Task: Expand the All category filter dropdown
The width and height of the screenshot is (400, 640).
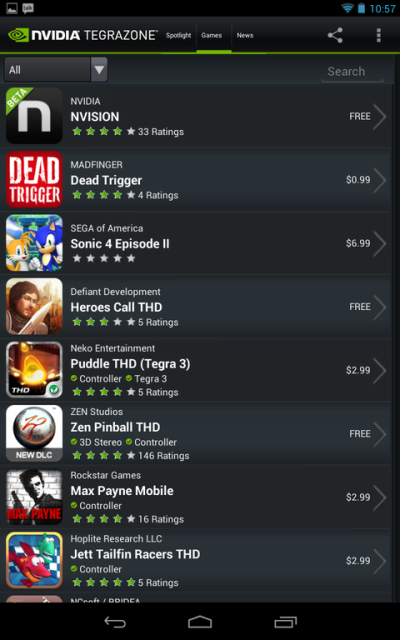Action: point(56,70)
